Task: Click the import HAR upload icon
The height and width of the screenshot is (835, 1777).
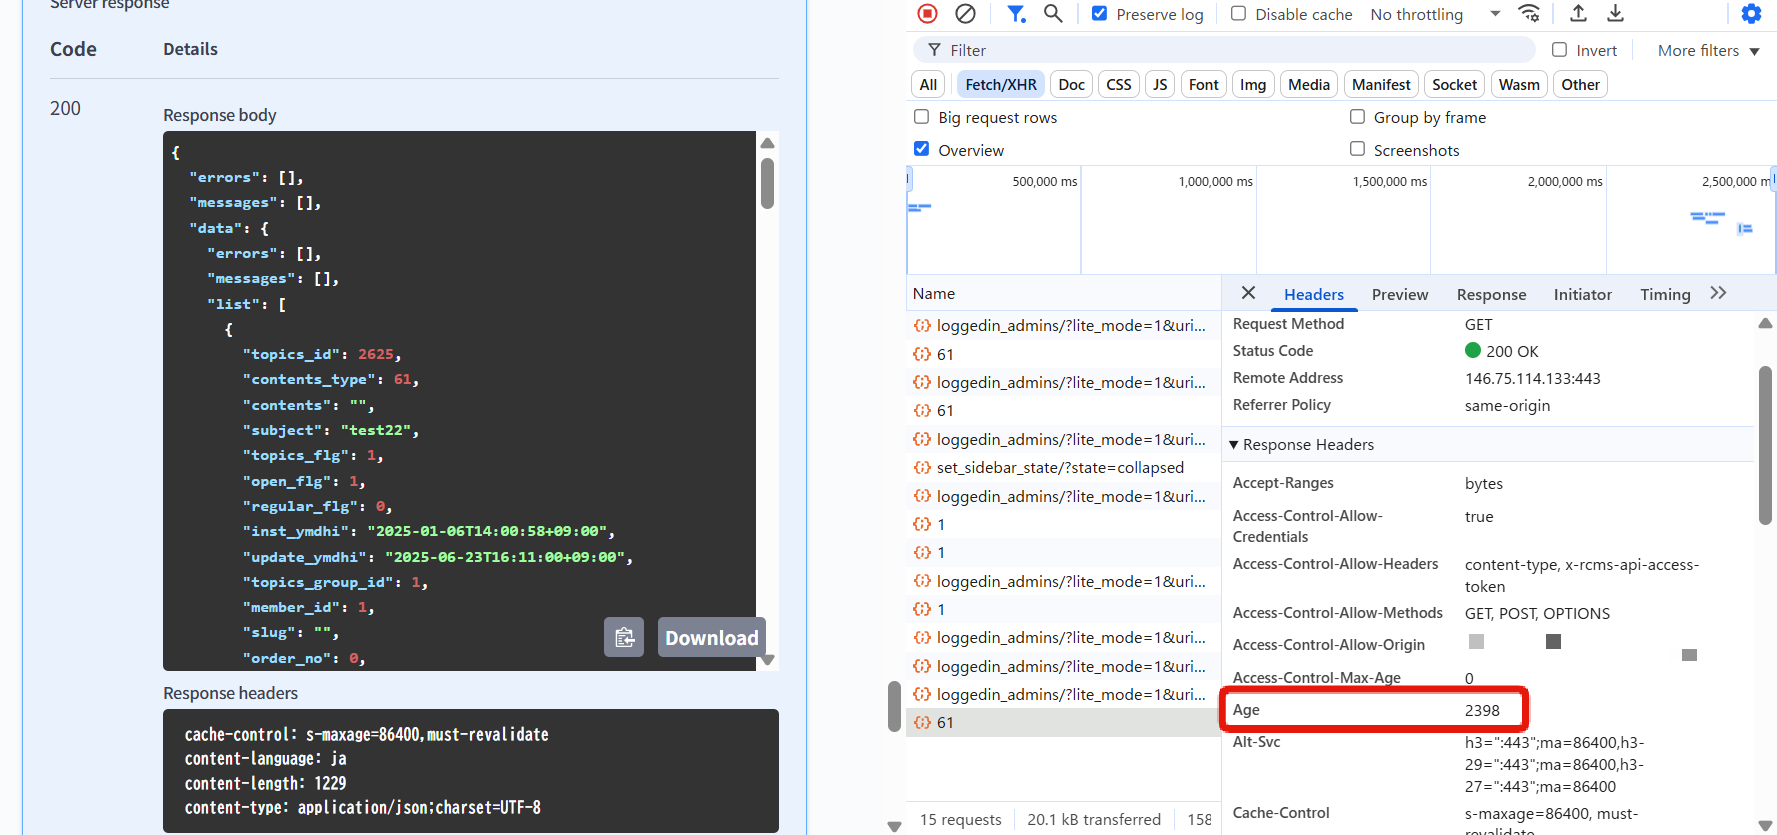Action: click(x=1578, y=13)
